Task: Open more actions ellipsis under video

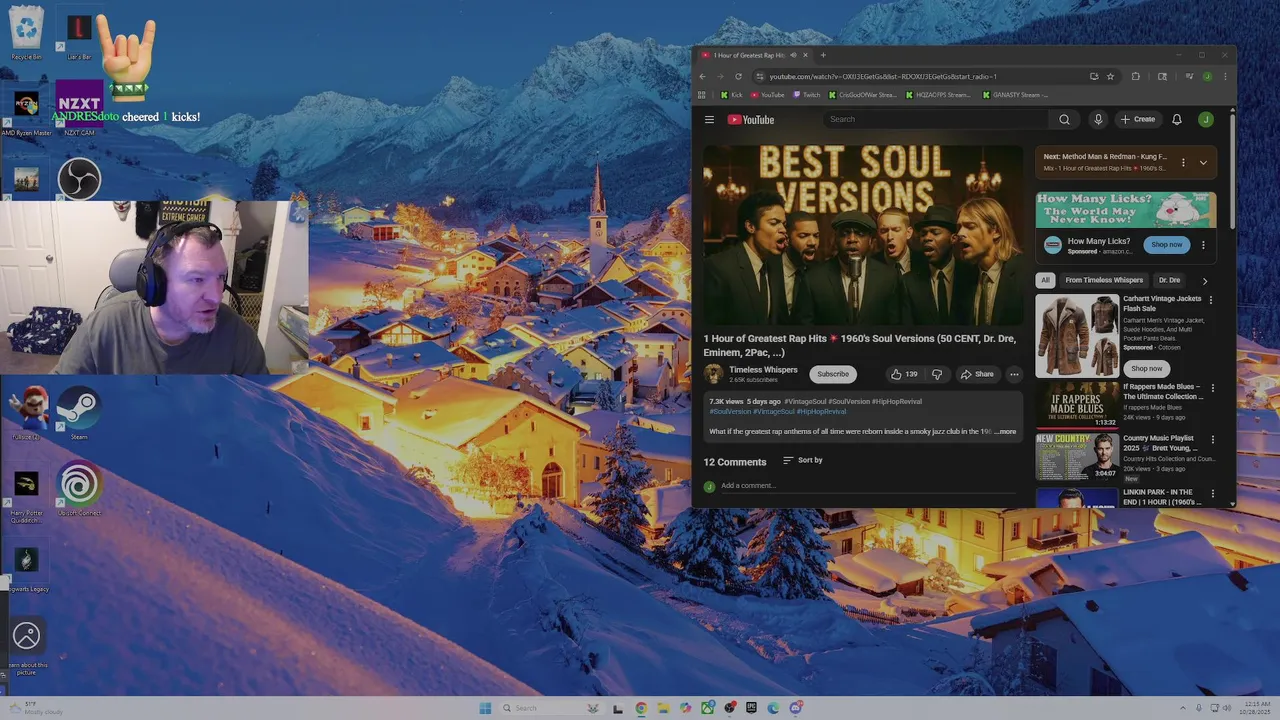Action: pyautogui.click(x=1014, y=374)
